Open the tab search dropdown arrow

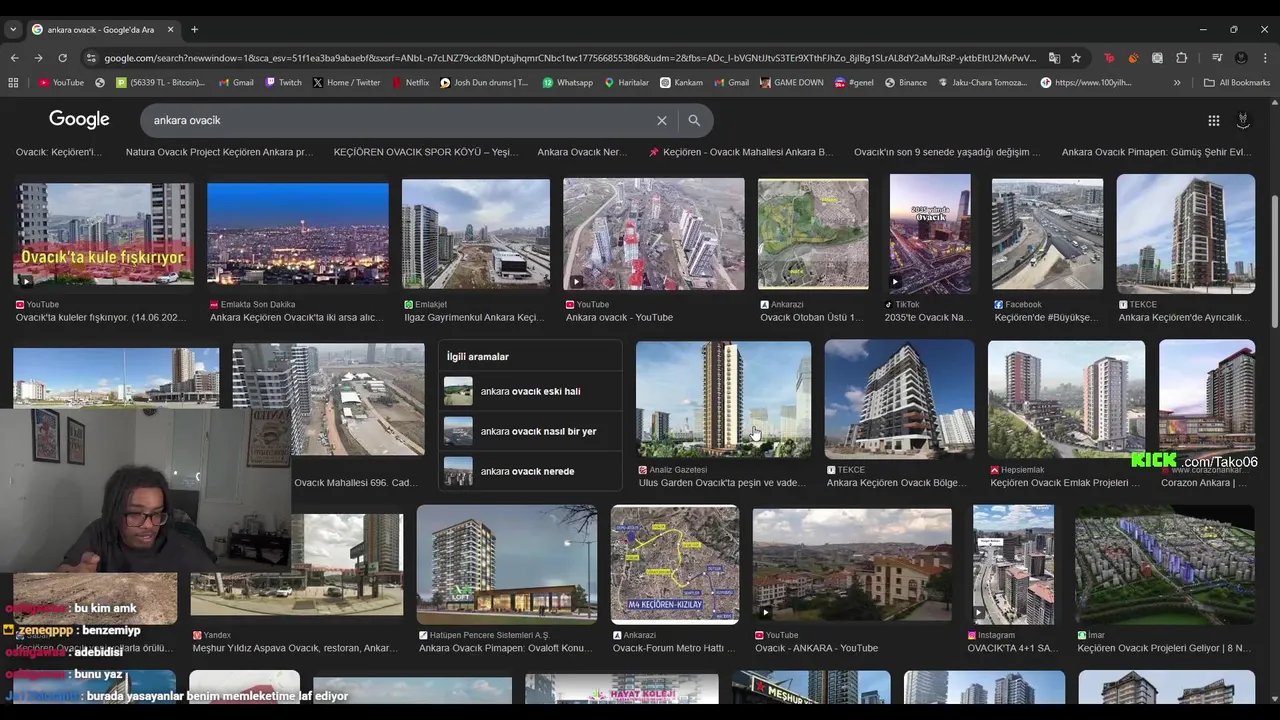click(13, 30)
